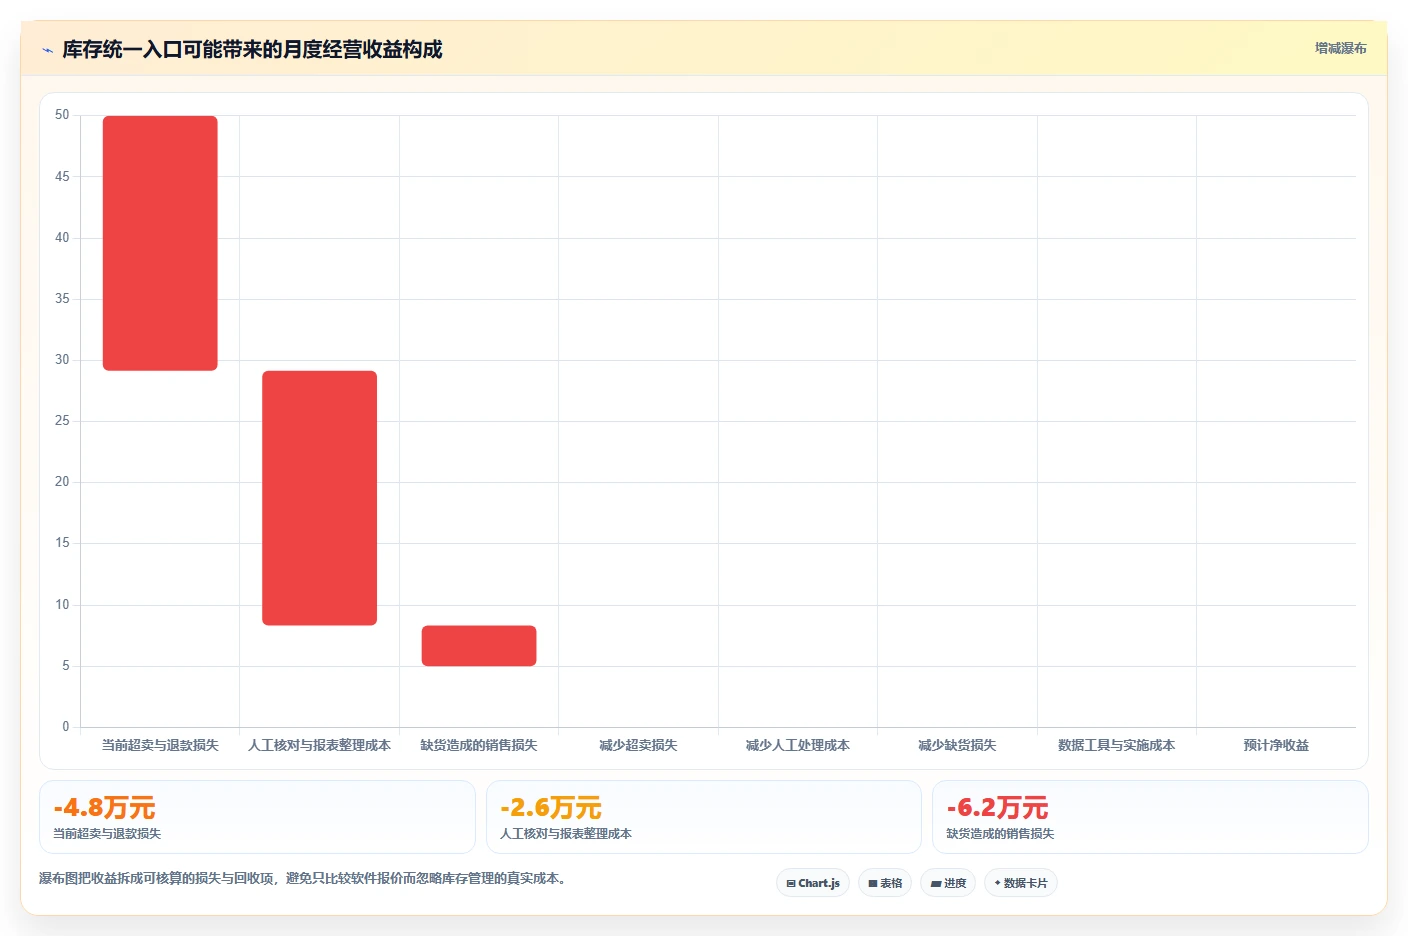Click the x-axis label 预计净收益

[1276, 745]
